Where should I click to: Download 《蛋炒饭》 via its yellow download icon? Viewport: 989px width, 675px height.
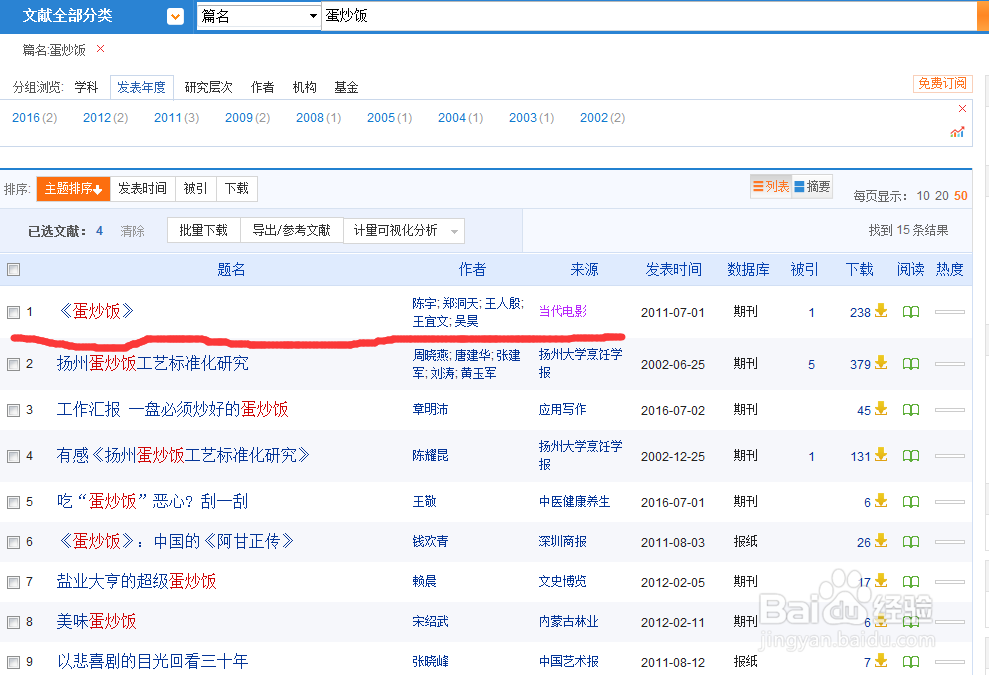pyautogui.click(x=879, y=311)
